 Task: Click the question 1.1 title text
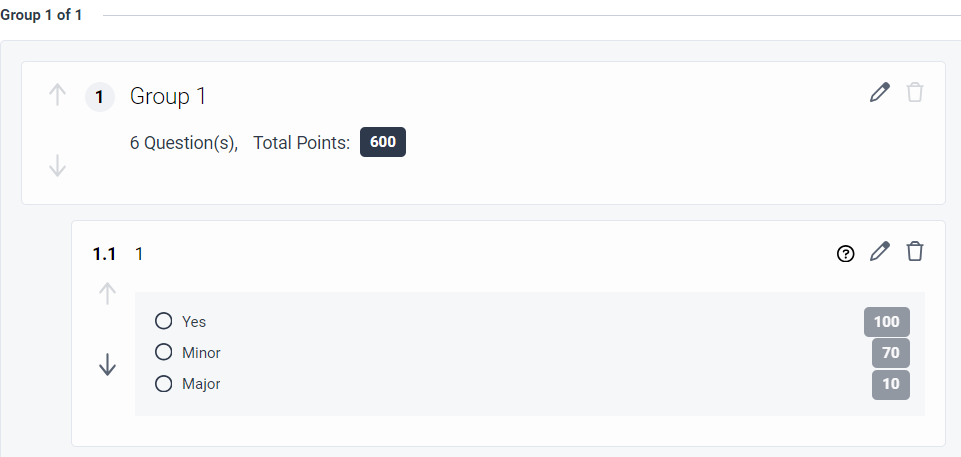[139, 254]
